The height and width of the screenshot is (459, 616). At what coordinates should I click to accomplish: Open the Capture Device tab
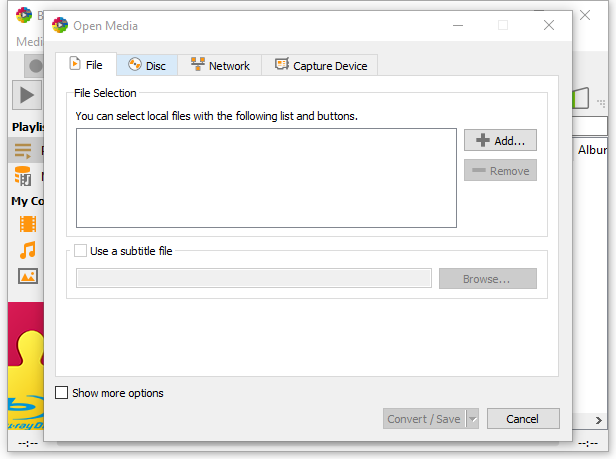(x=321, y=66)
